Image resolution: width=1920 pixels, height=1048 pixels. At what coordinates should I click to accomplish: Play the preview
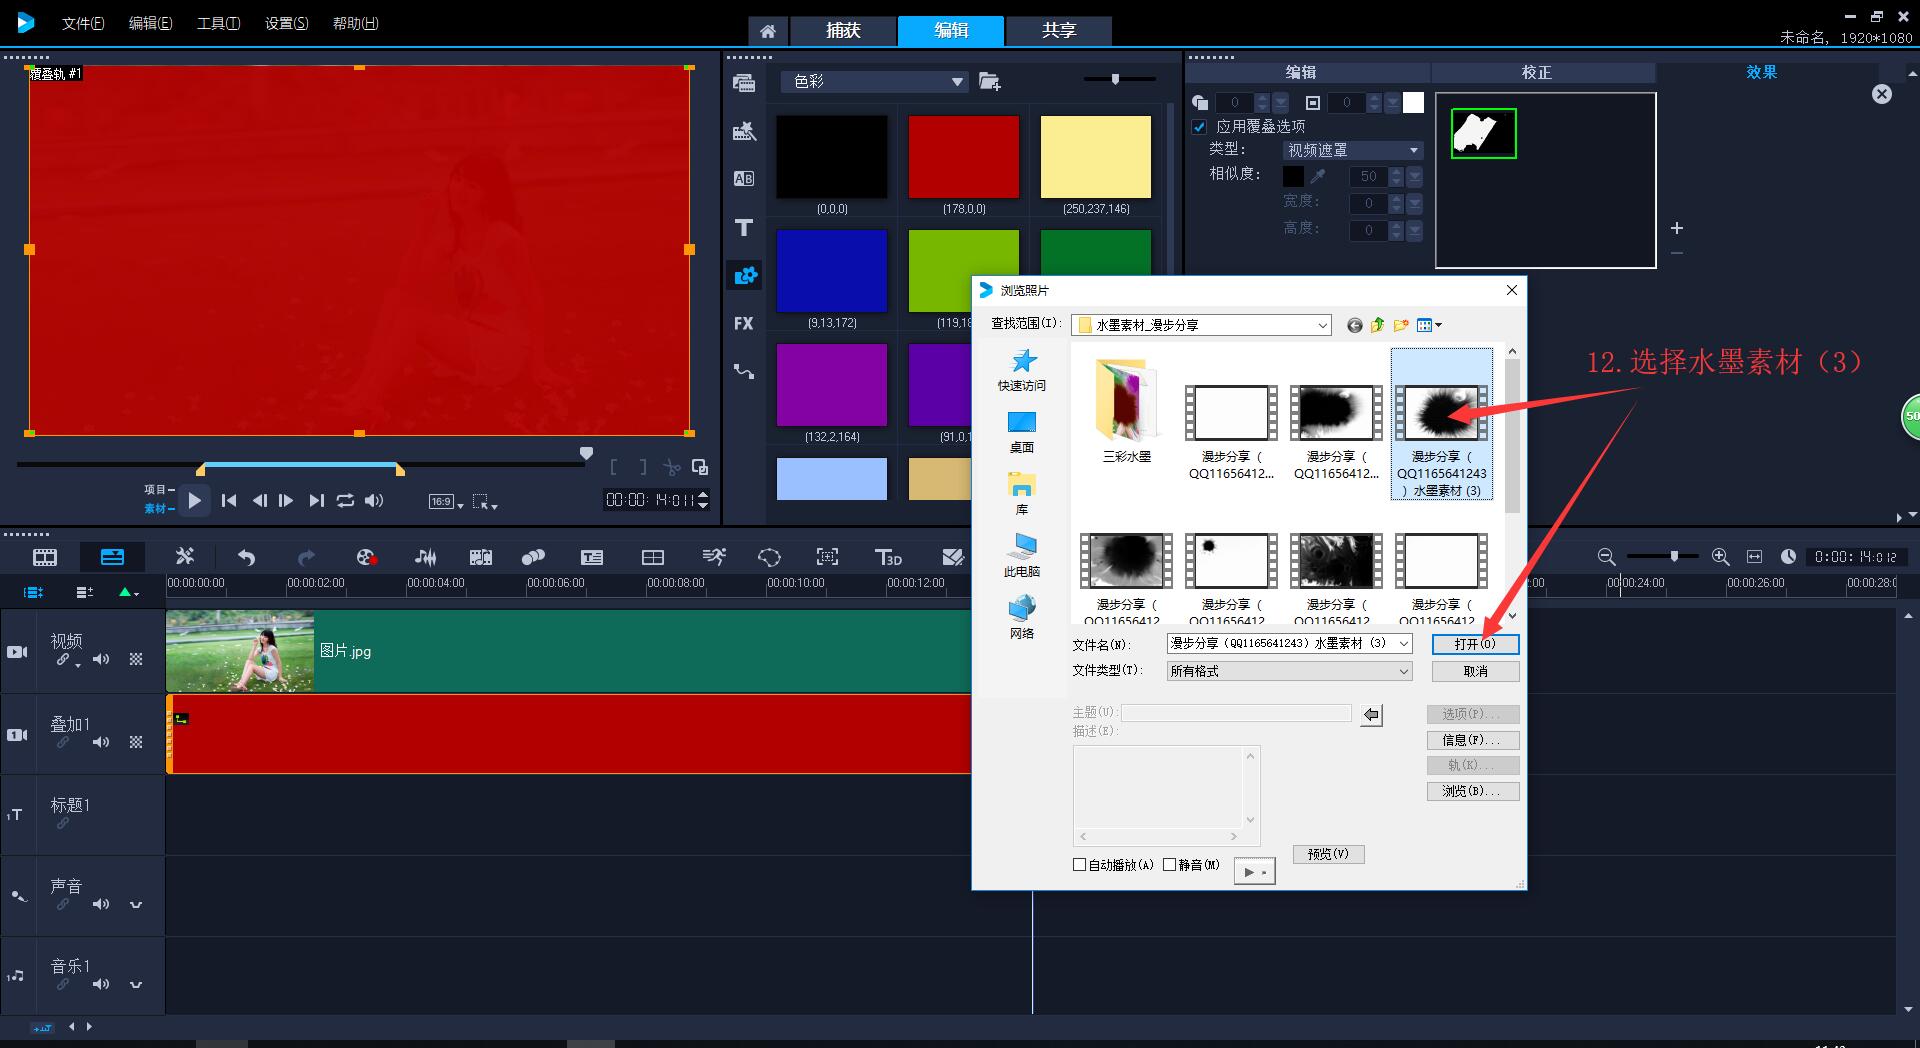(x=195, y=500)
